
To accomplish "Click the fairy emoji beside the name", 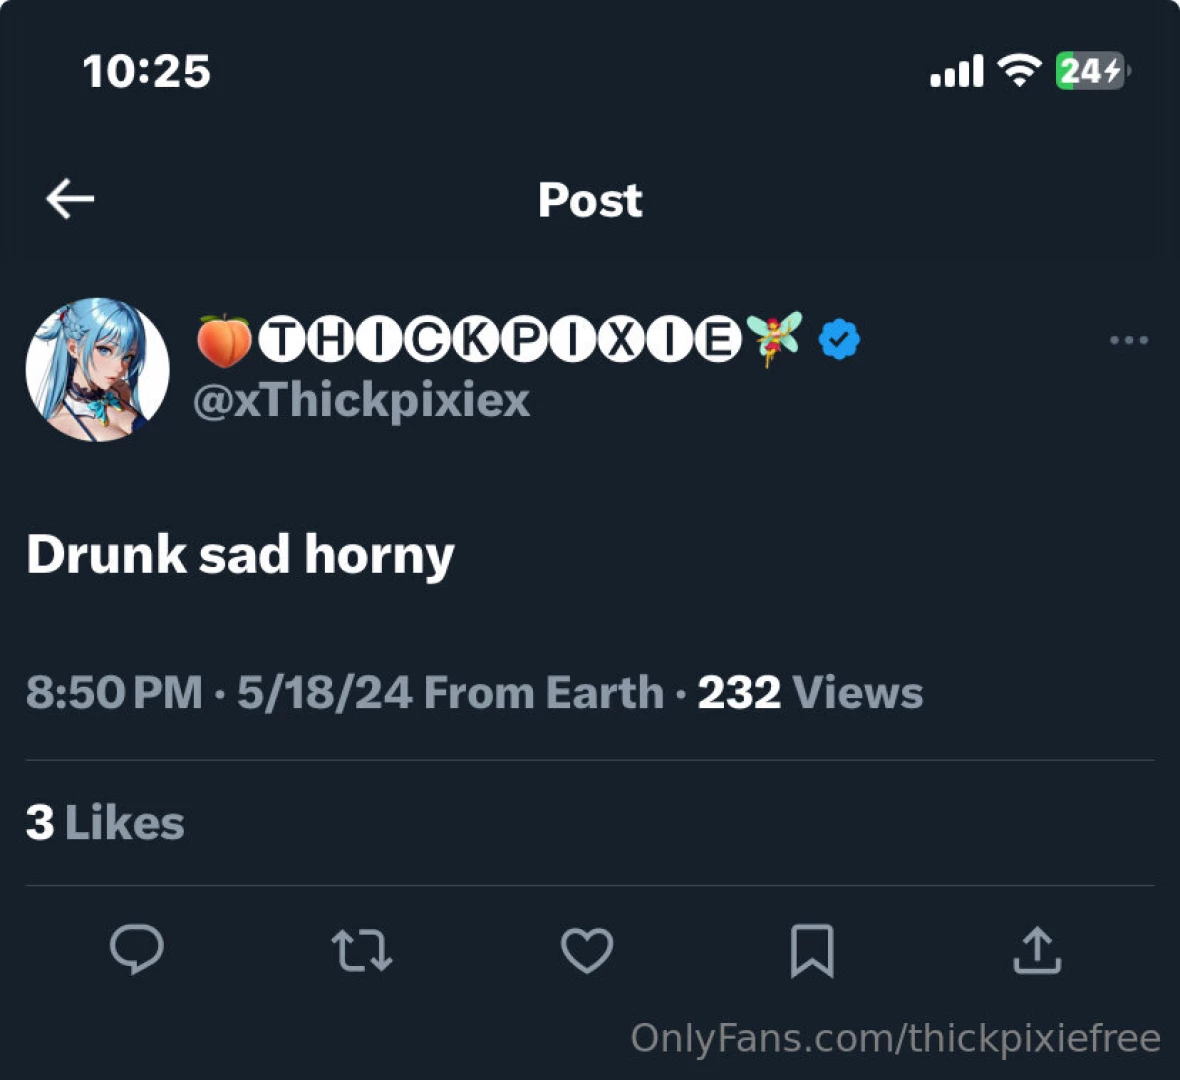I will point(773,338).
